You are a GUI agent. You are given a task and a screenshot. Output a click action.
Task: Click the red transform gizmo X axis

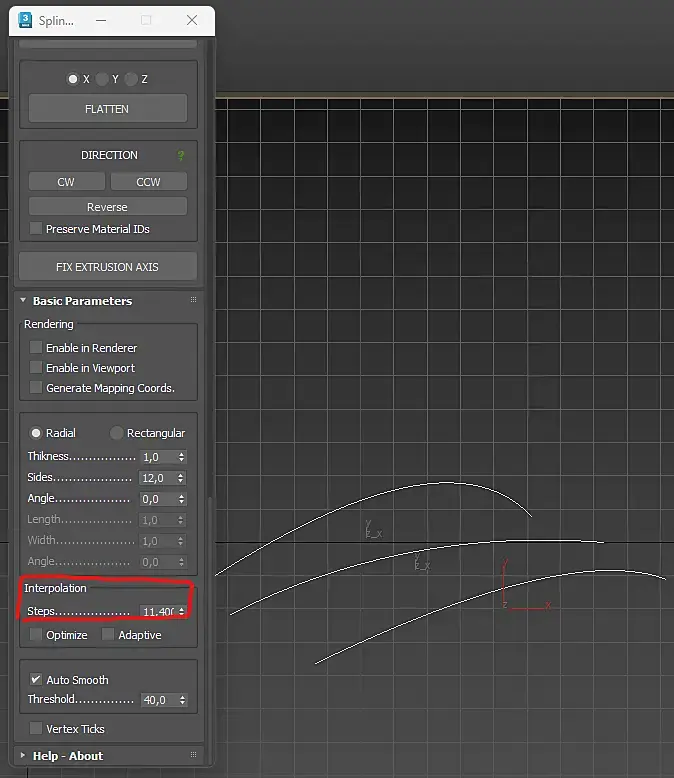[x=529, y=608]
